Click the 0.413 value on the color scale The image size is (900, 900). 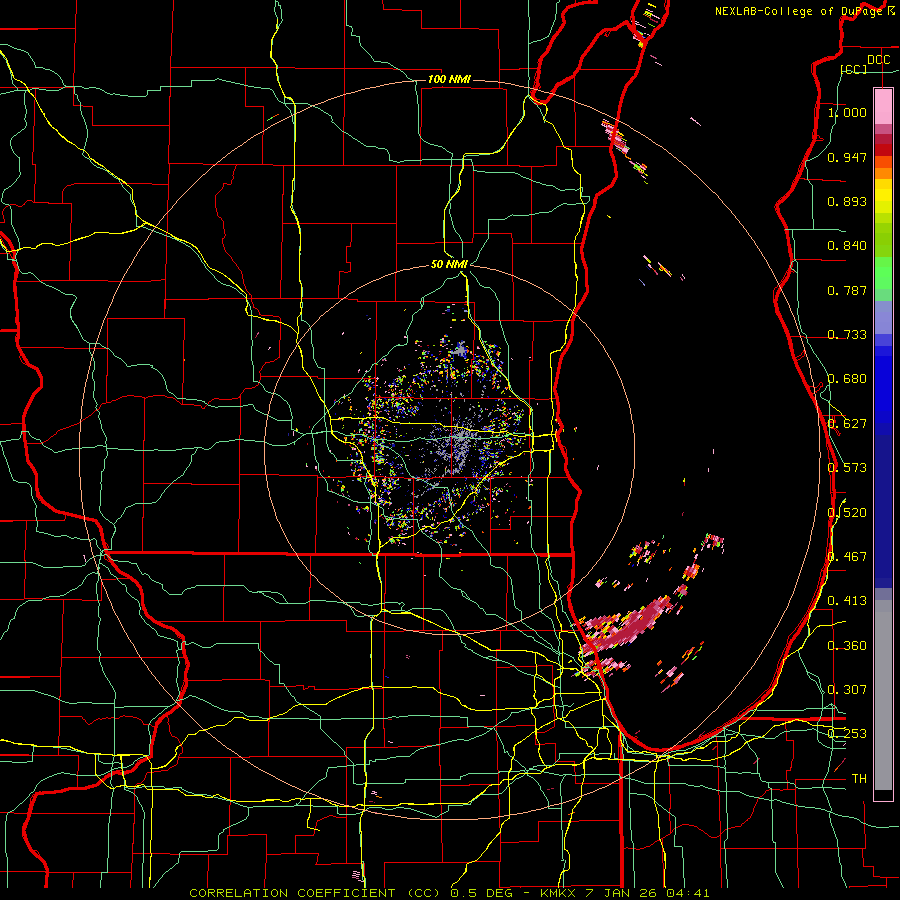pyautogui.click(x=847, y=600)
